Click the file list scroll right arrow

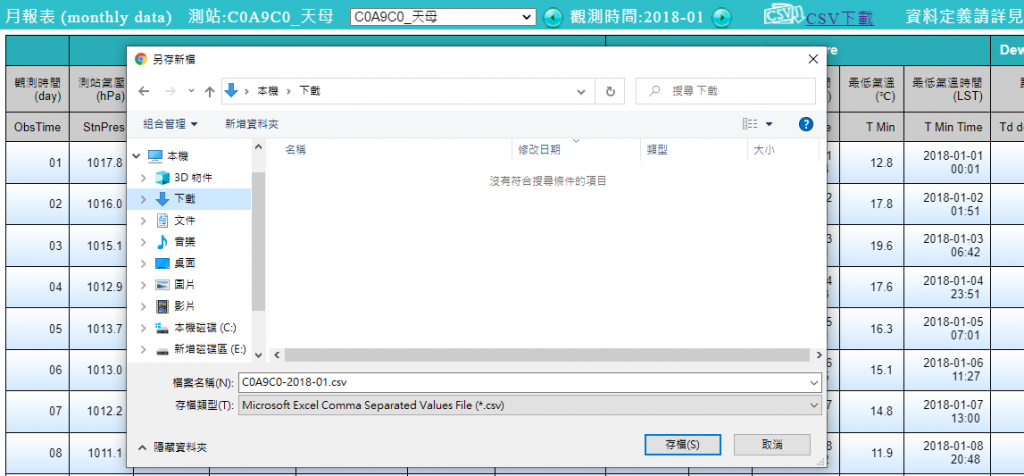point(819,355)
